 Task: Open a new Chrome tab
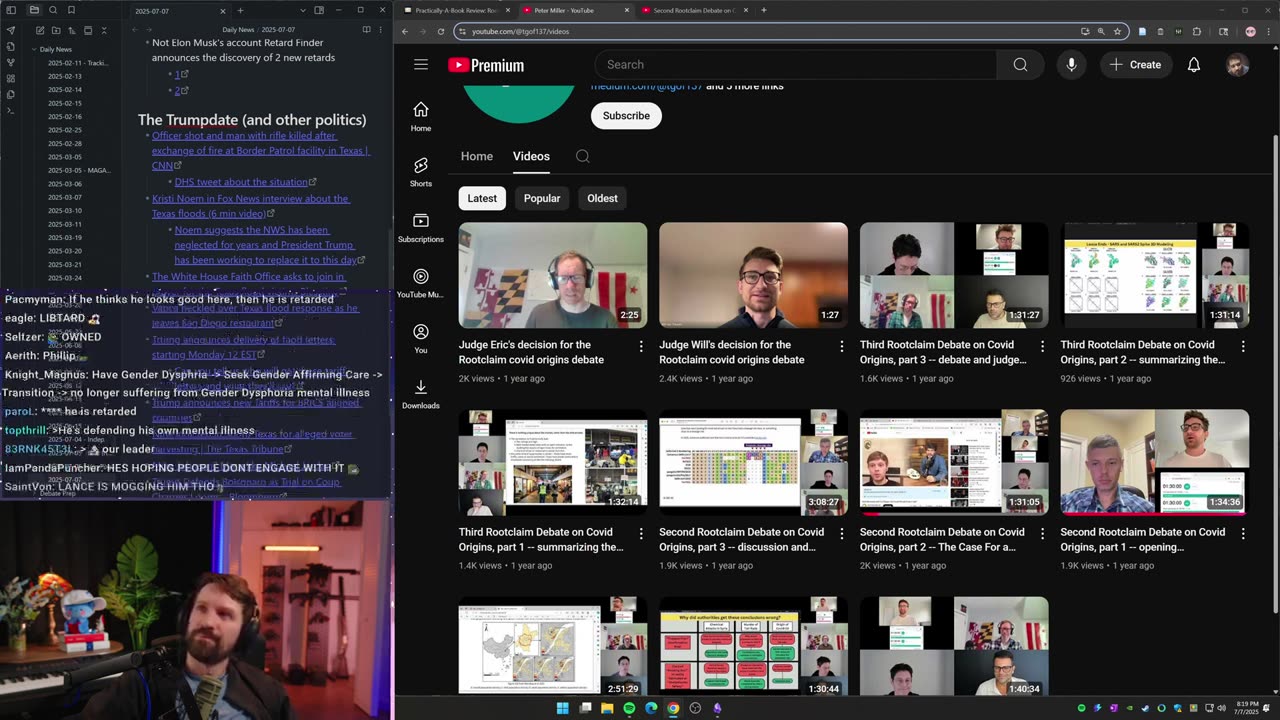point(764,10)
